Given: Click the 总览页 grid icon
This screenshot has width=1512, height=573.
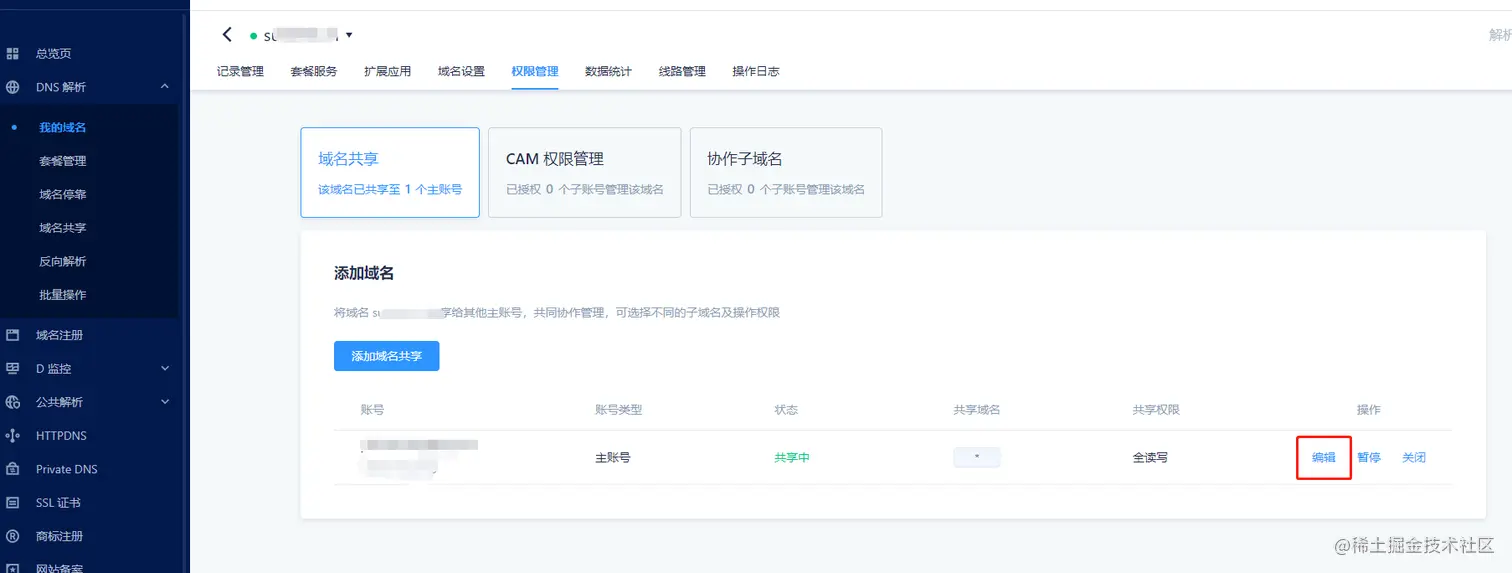Looking at the screenshot, I should point(13,53).
